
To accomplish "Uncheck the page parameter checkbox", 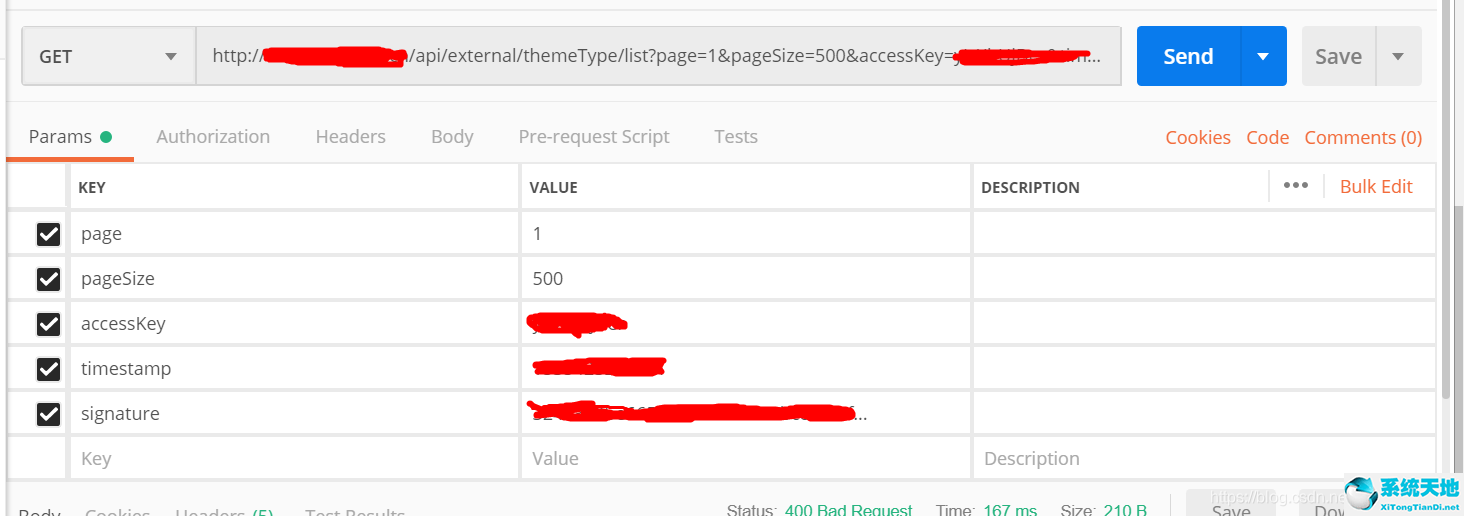I will point(48,234).
